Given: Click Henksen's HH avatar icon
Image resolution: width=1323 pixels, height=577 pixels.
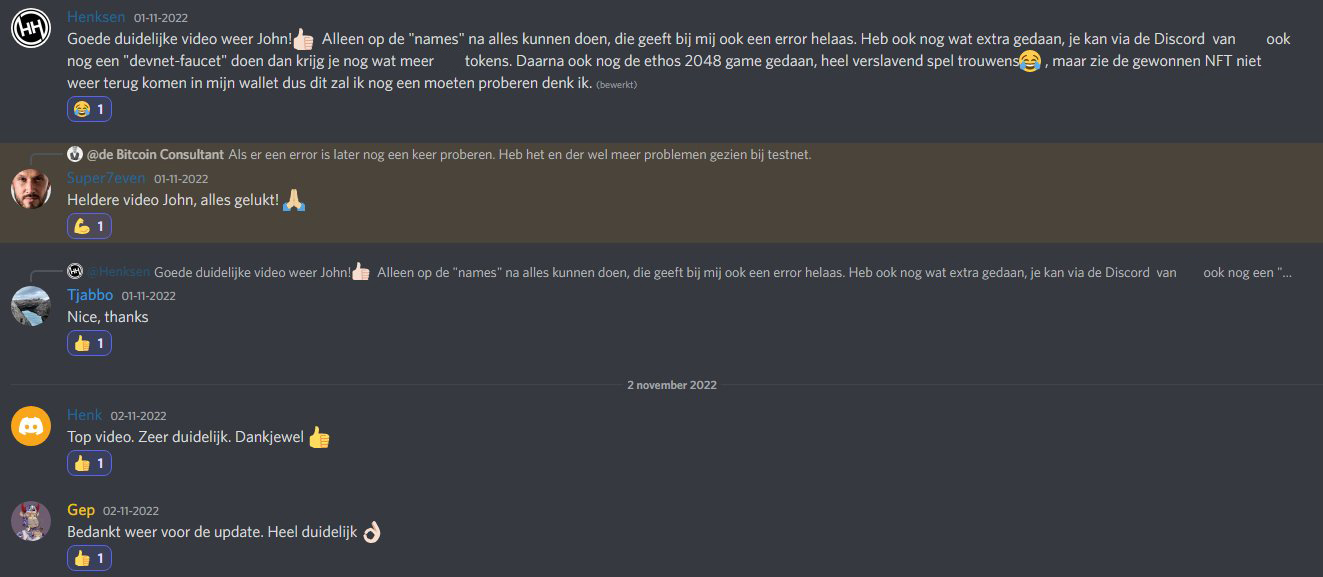Looking at the screenshot, I should coord(31,29).
